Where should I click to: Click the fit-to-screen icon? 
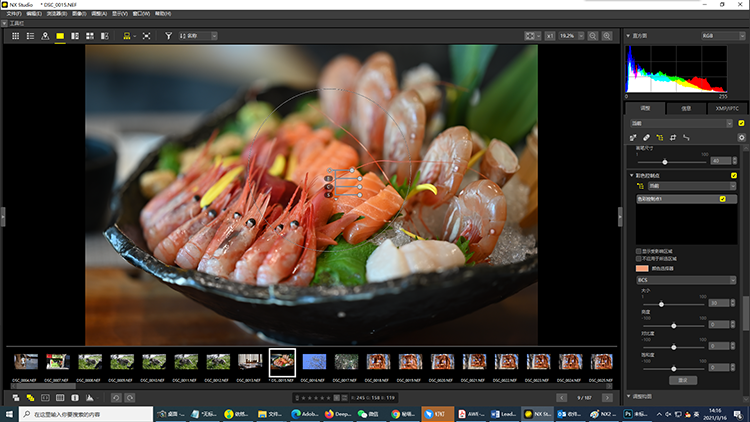point(532,36)
